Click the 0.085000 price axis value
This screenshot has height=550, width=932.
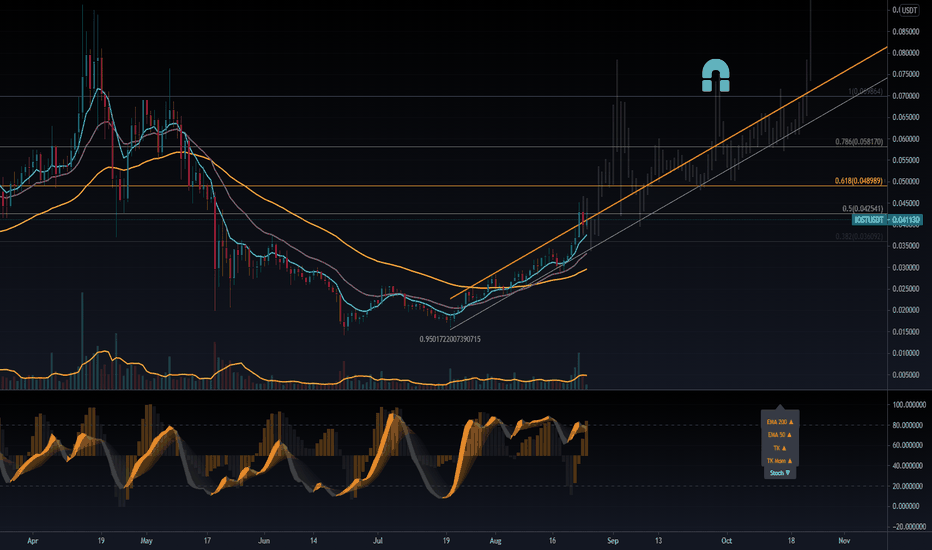(x=905, y=32)
